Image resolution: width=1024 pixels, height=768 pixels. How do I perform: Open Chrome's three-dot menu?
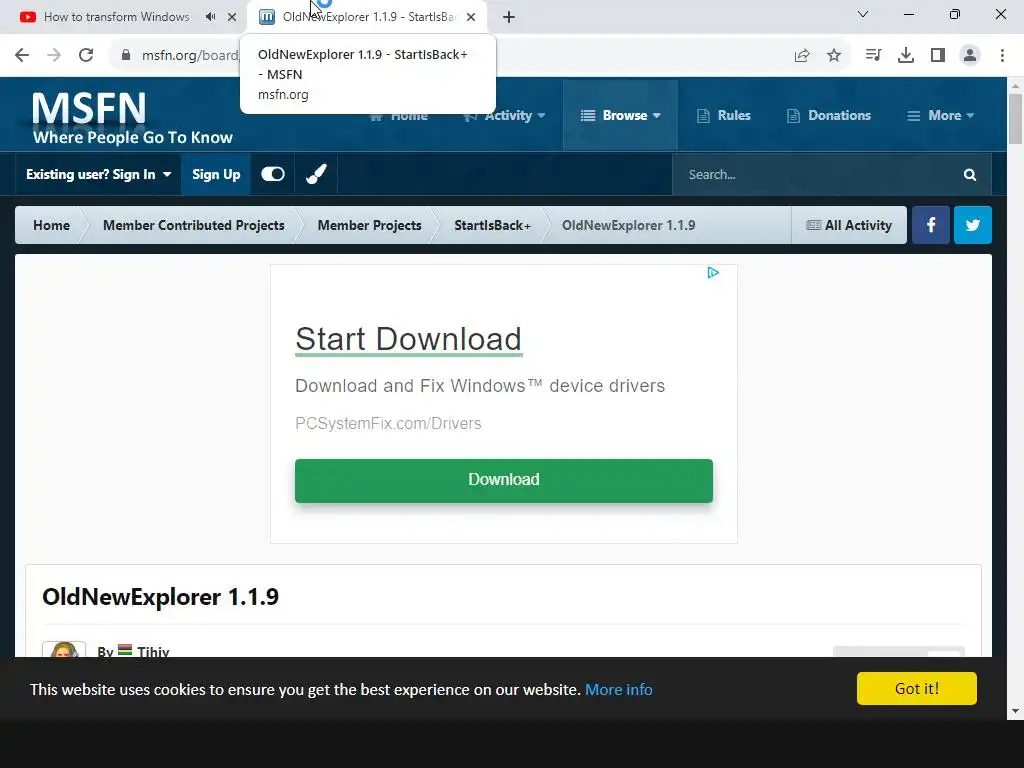1002,56
